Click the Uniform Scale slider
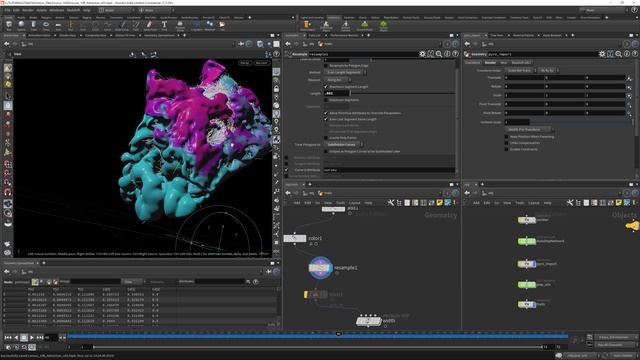The width and height of the screenshot is (640, 360). (581, 122)
